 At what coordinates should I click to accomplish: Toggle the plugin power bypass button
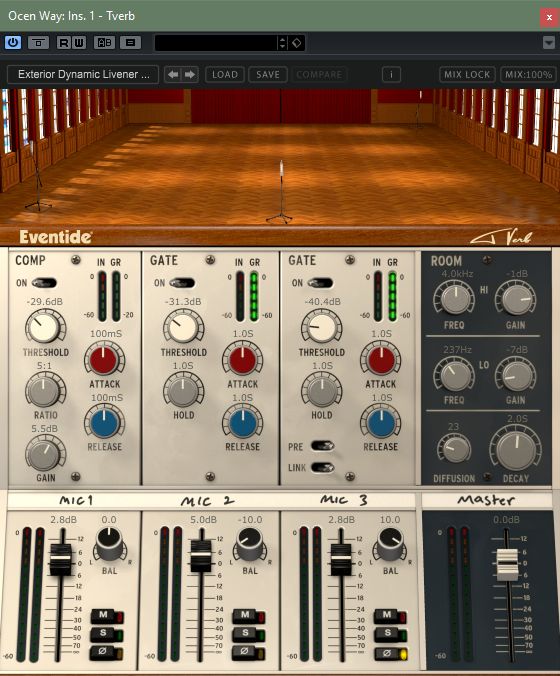(13, 43)
